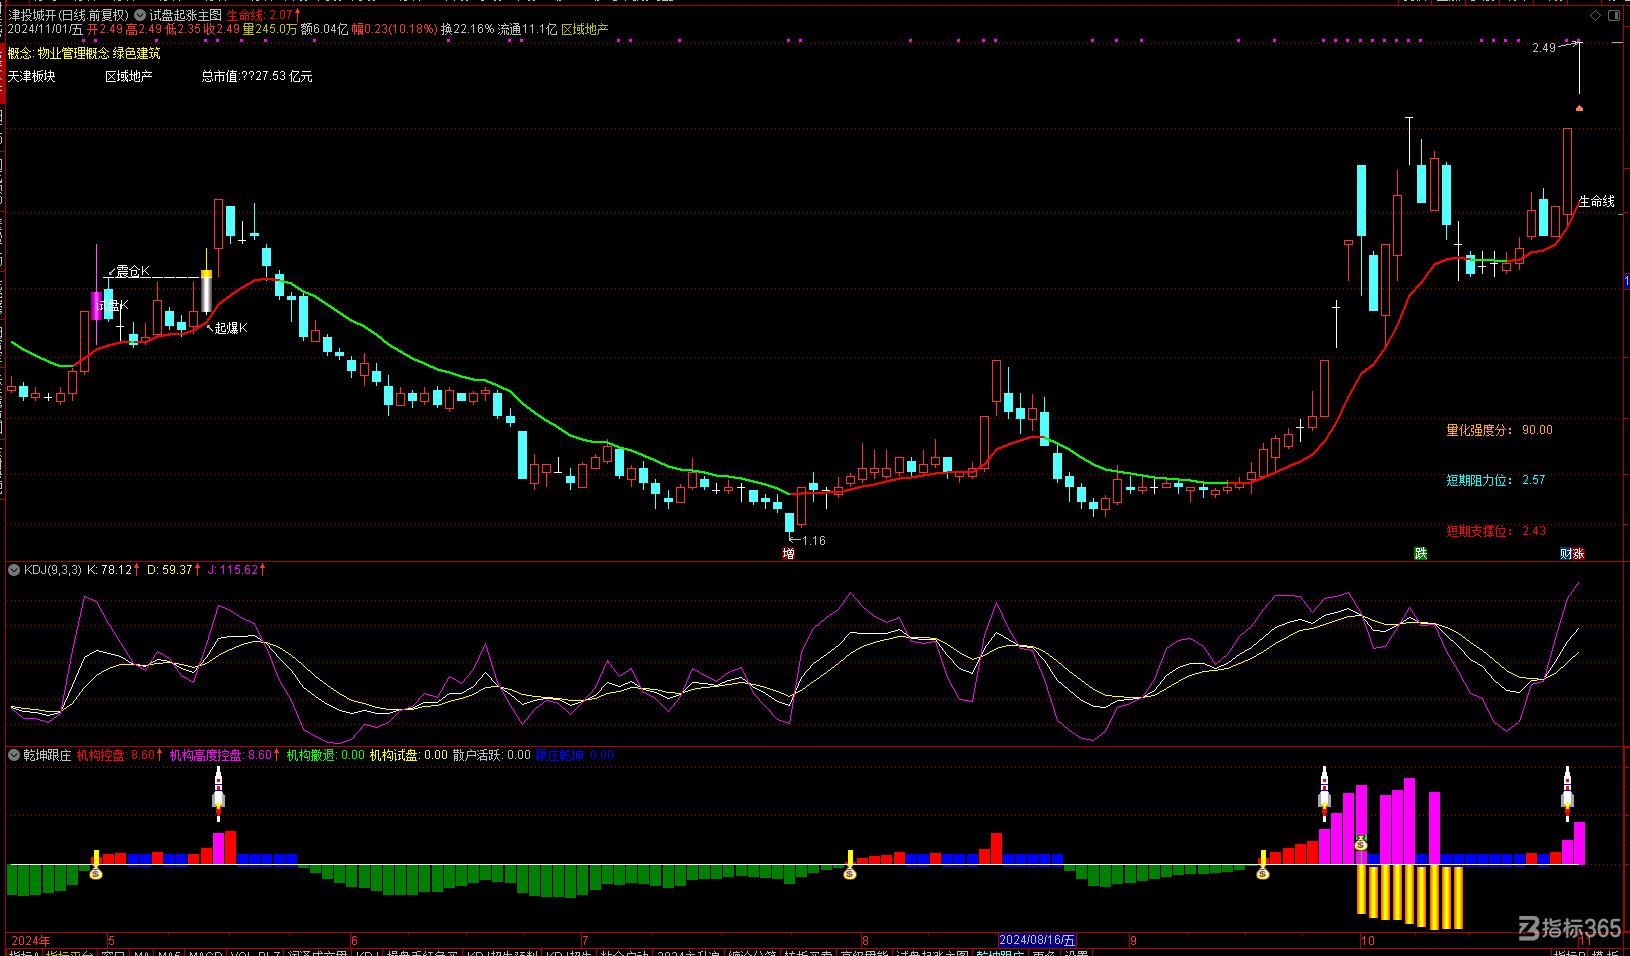Click the 起爆K annotation label

pyautogui.click(x=231, y=328)
